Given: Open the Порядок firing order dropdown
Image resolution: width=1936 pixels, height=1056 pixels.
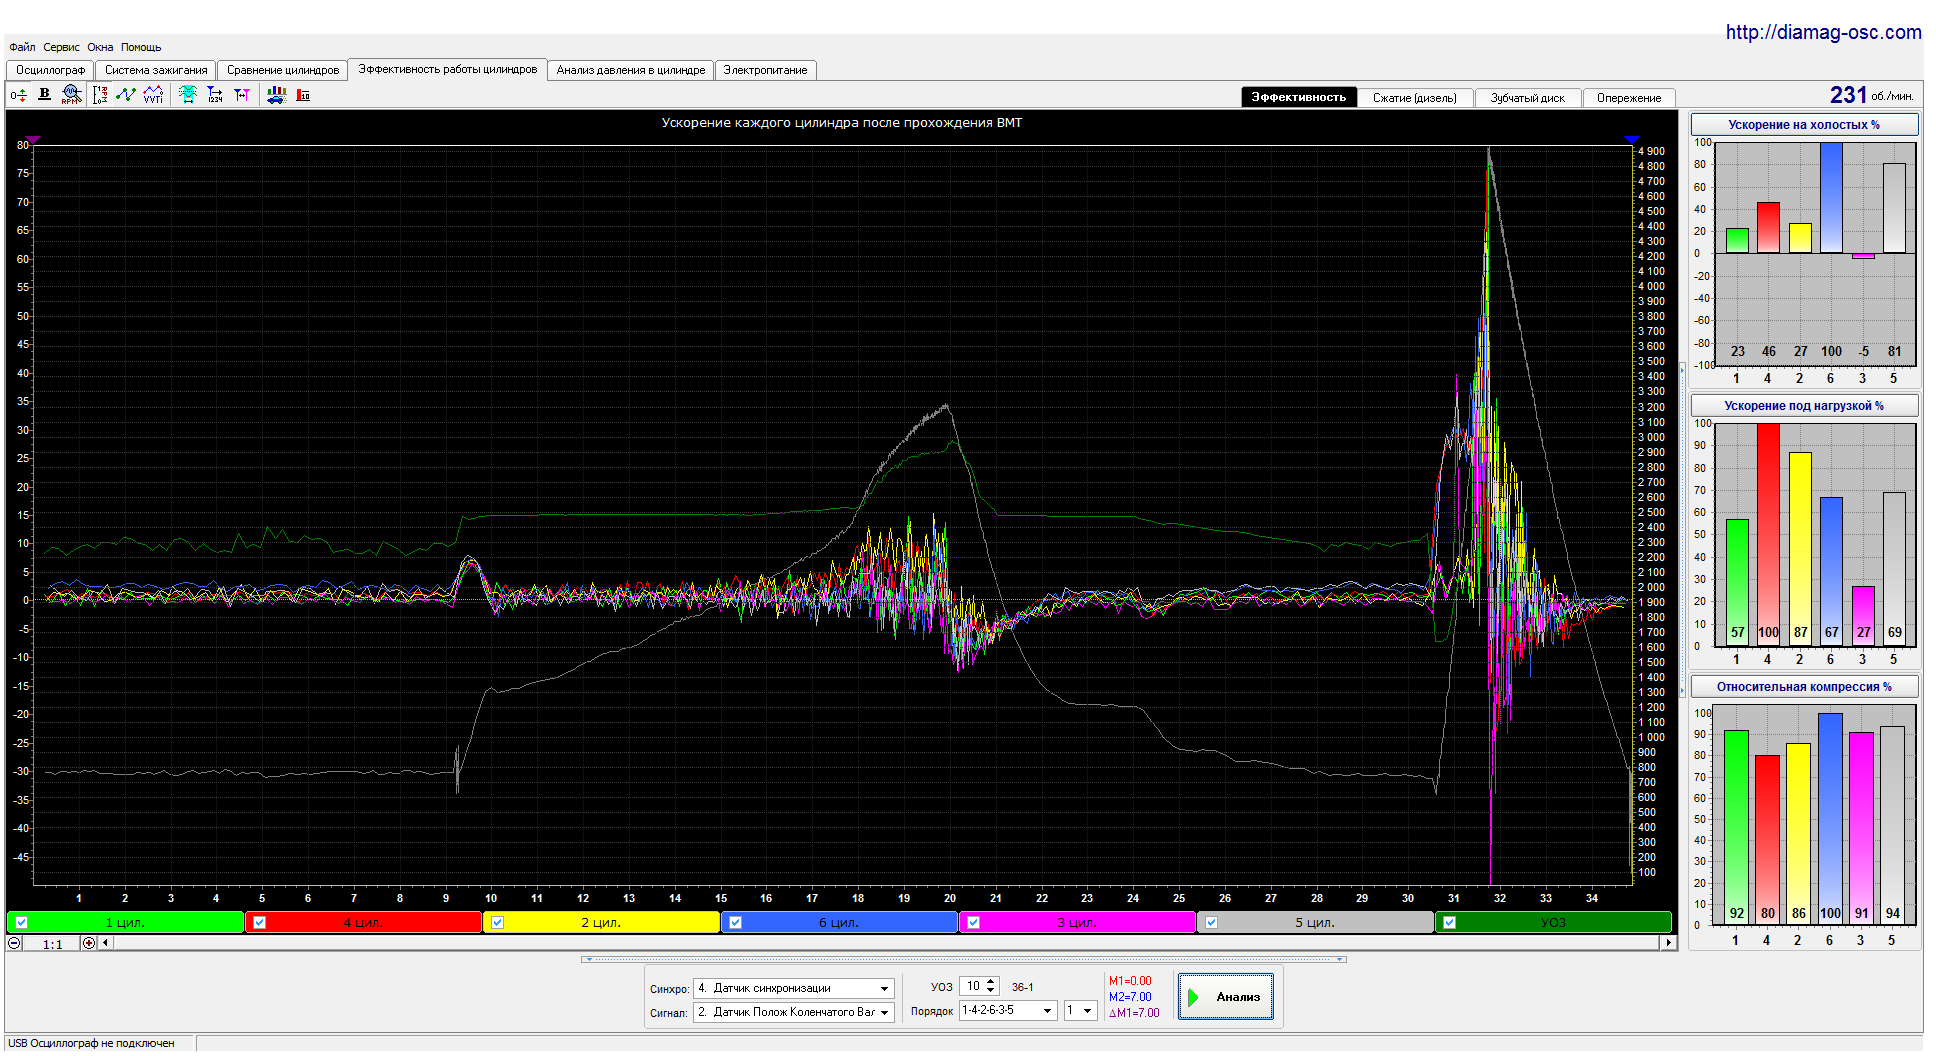Looking at the screenshot, I should 1008,1011.
